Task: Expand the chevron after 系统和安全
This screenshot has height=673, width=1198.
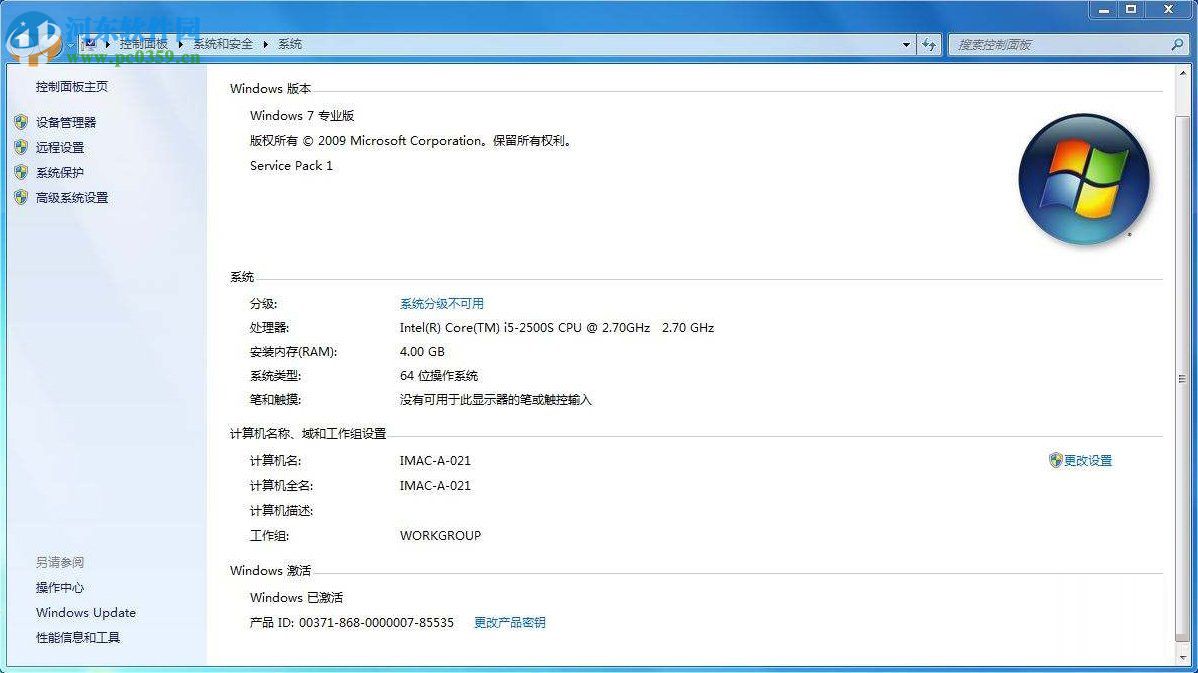Action: coord(266,44)
